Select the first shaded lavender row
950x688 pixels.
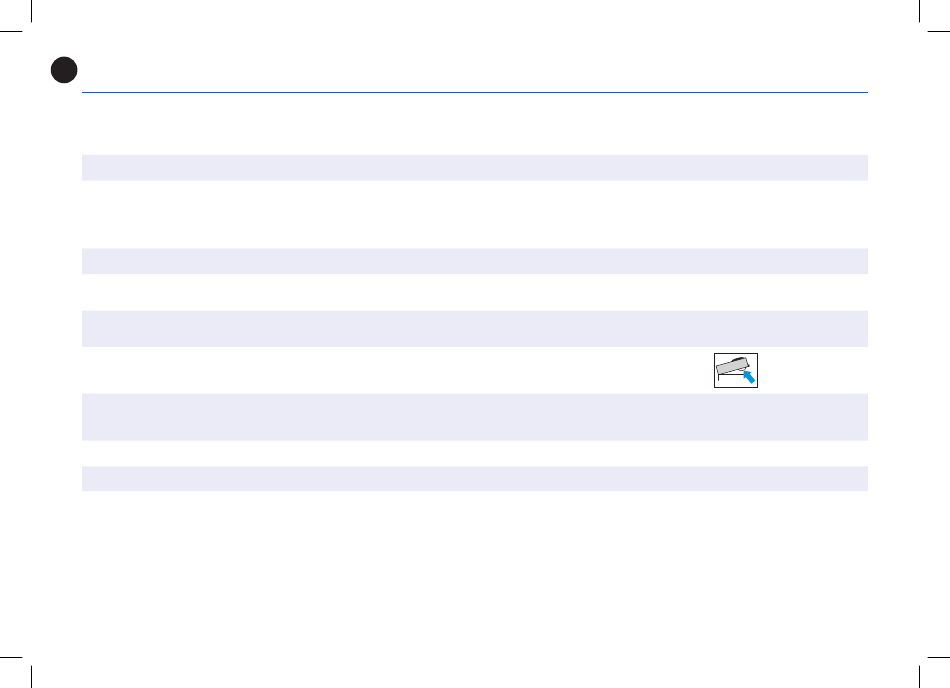(x=474, y=167)
